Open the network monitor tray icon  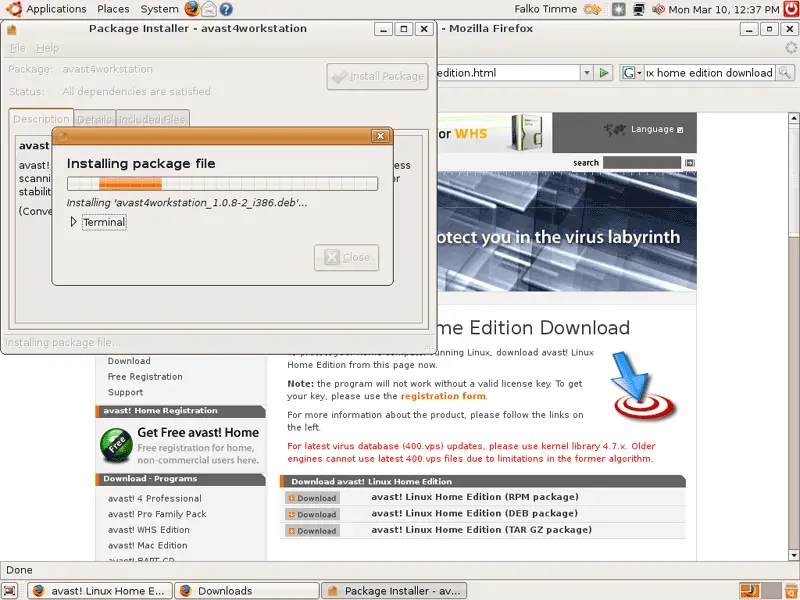click(x=638, y=9)
